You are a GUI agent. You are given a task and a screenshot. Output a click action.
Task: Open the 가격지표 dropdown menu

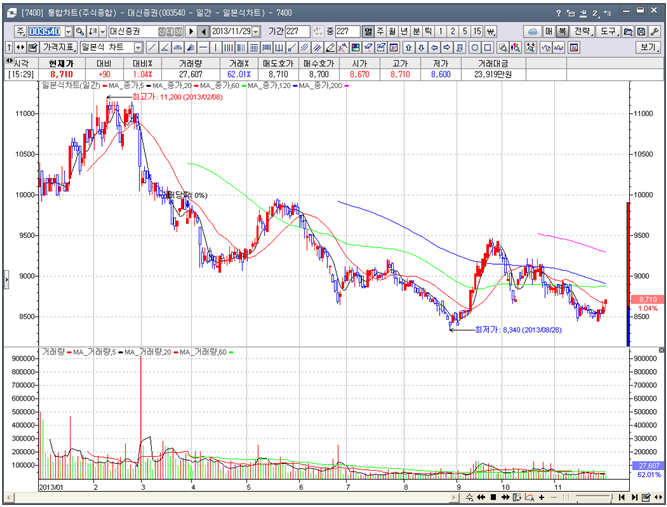[x=59, y=47]
